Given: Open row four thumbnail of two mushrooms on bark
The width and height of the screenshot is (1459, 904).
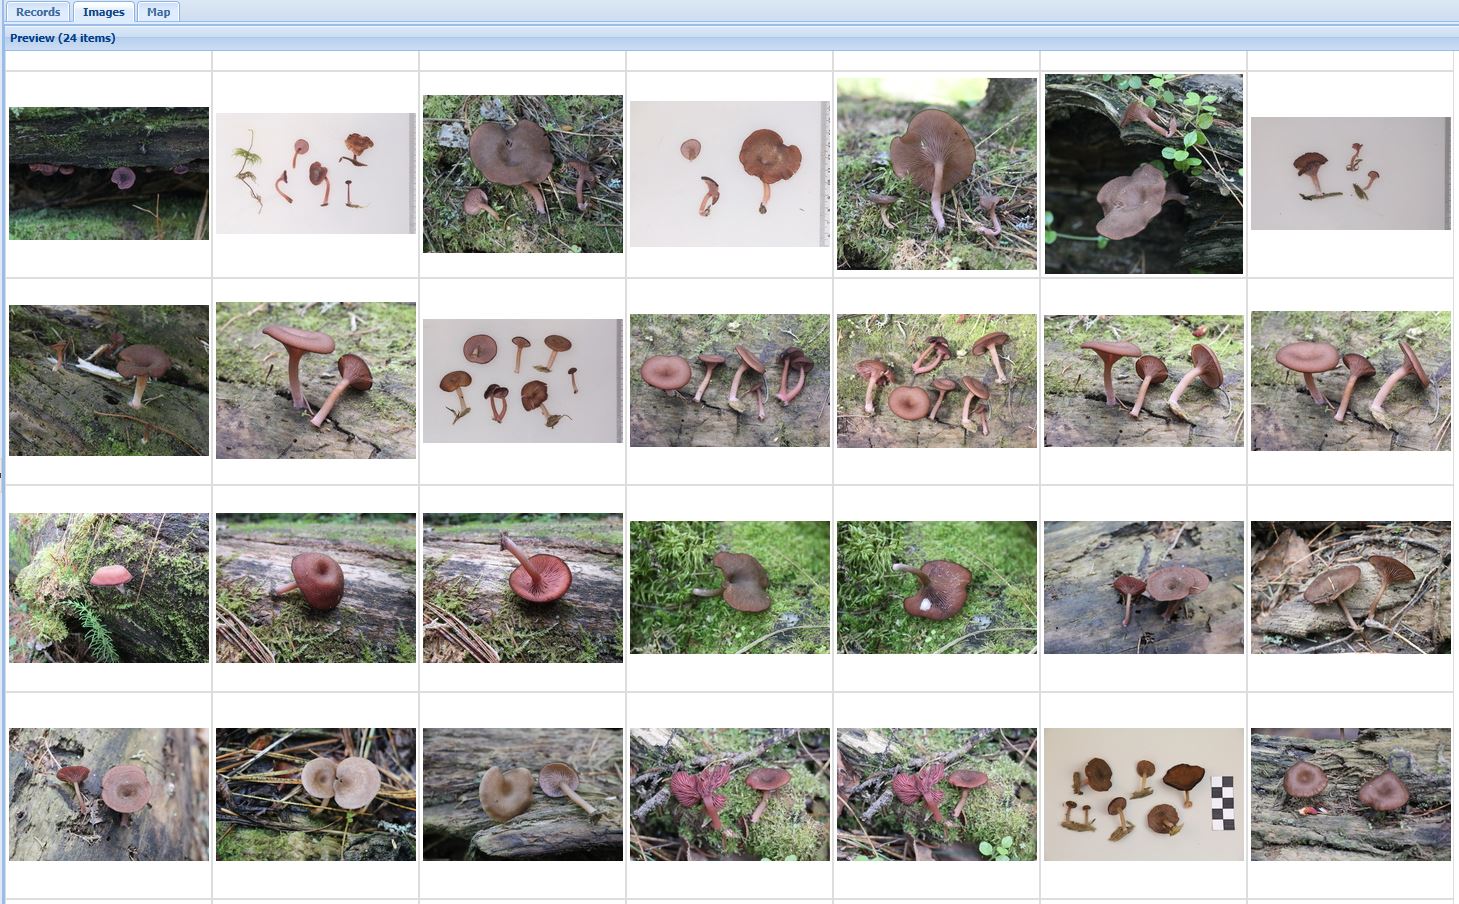Looking at the screenshot, I should pyautogui.click(x=109, y=794).
